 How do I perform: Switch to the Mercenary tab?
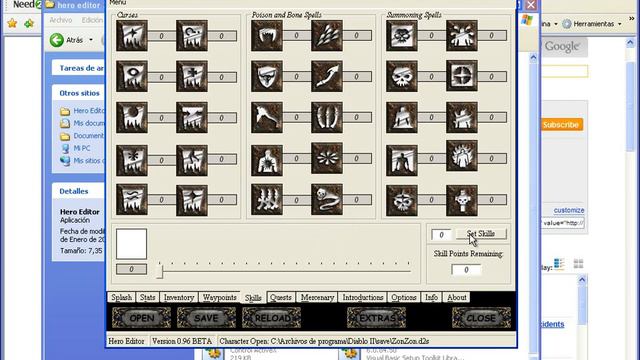point(317,297)
